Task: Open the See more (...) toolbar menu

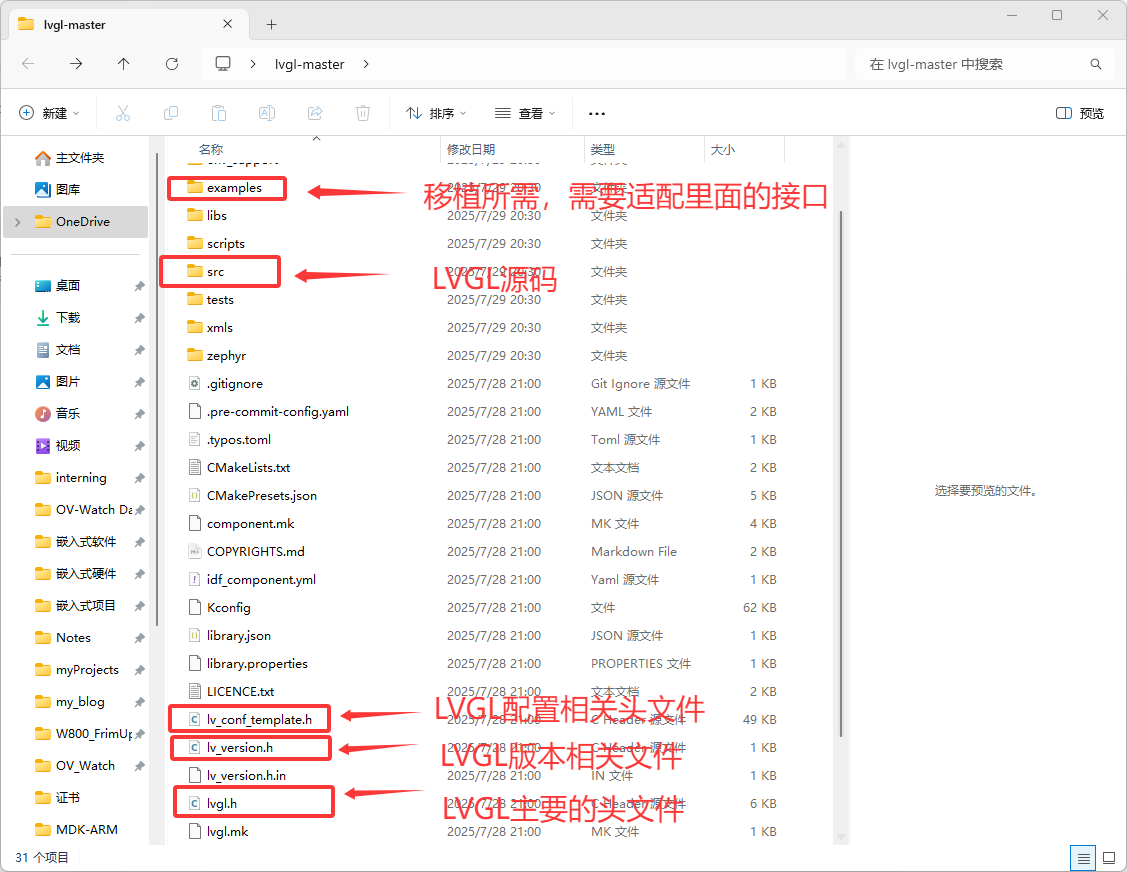Action: tap(597, 113)
